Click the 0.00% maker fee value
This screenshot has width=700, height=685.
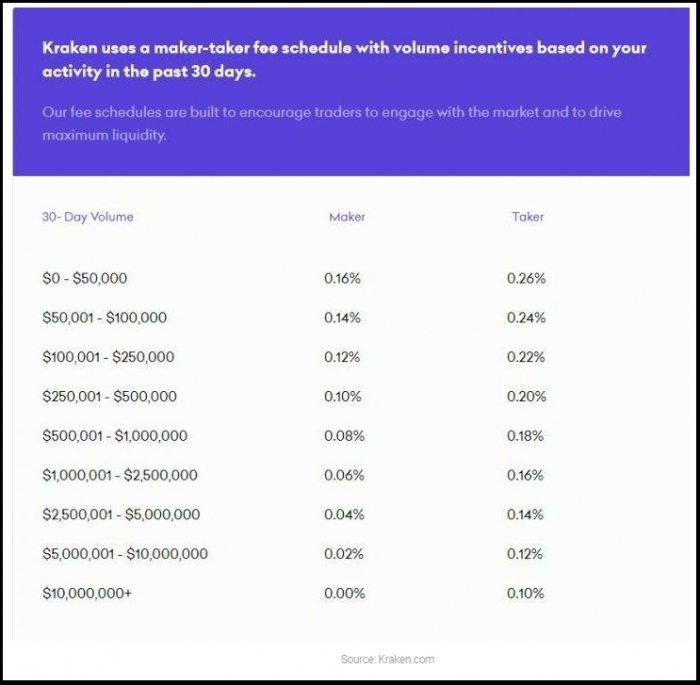tap(344, 593)
